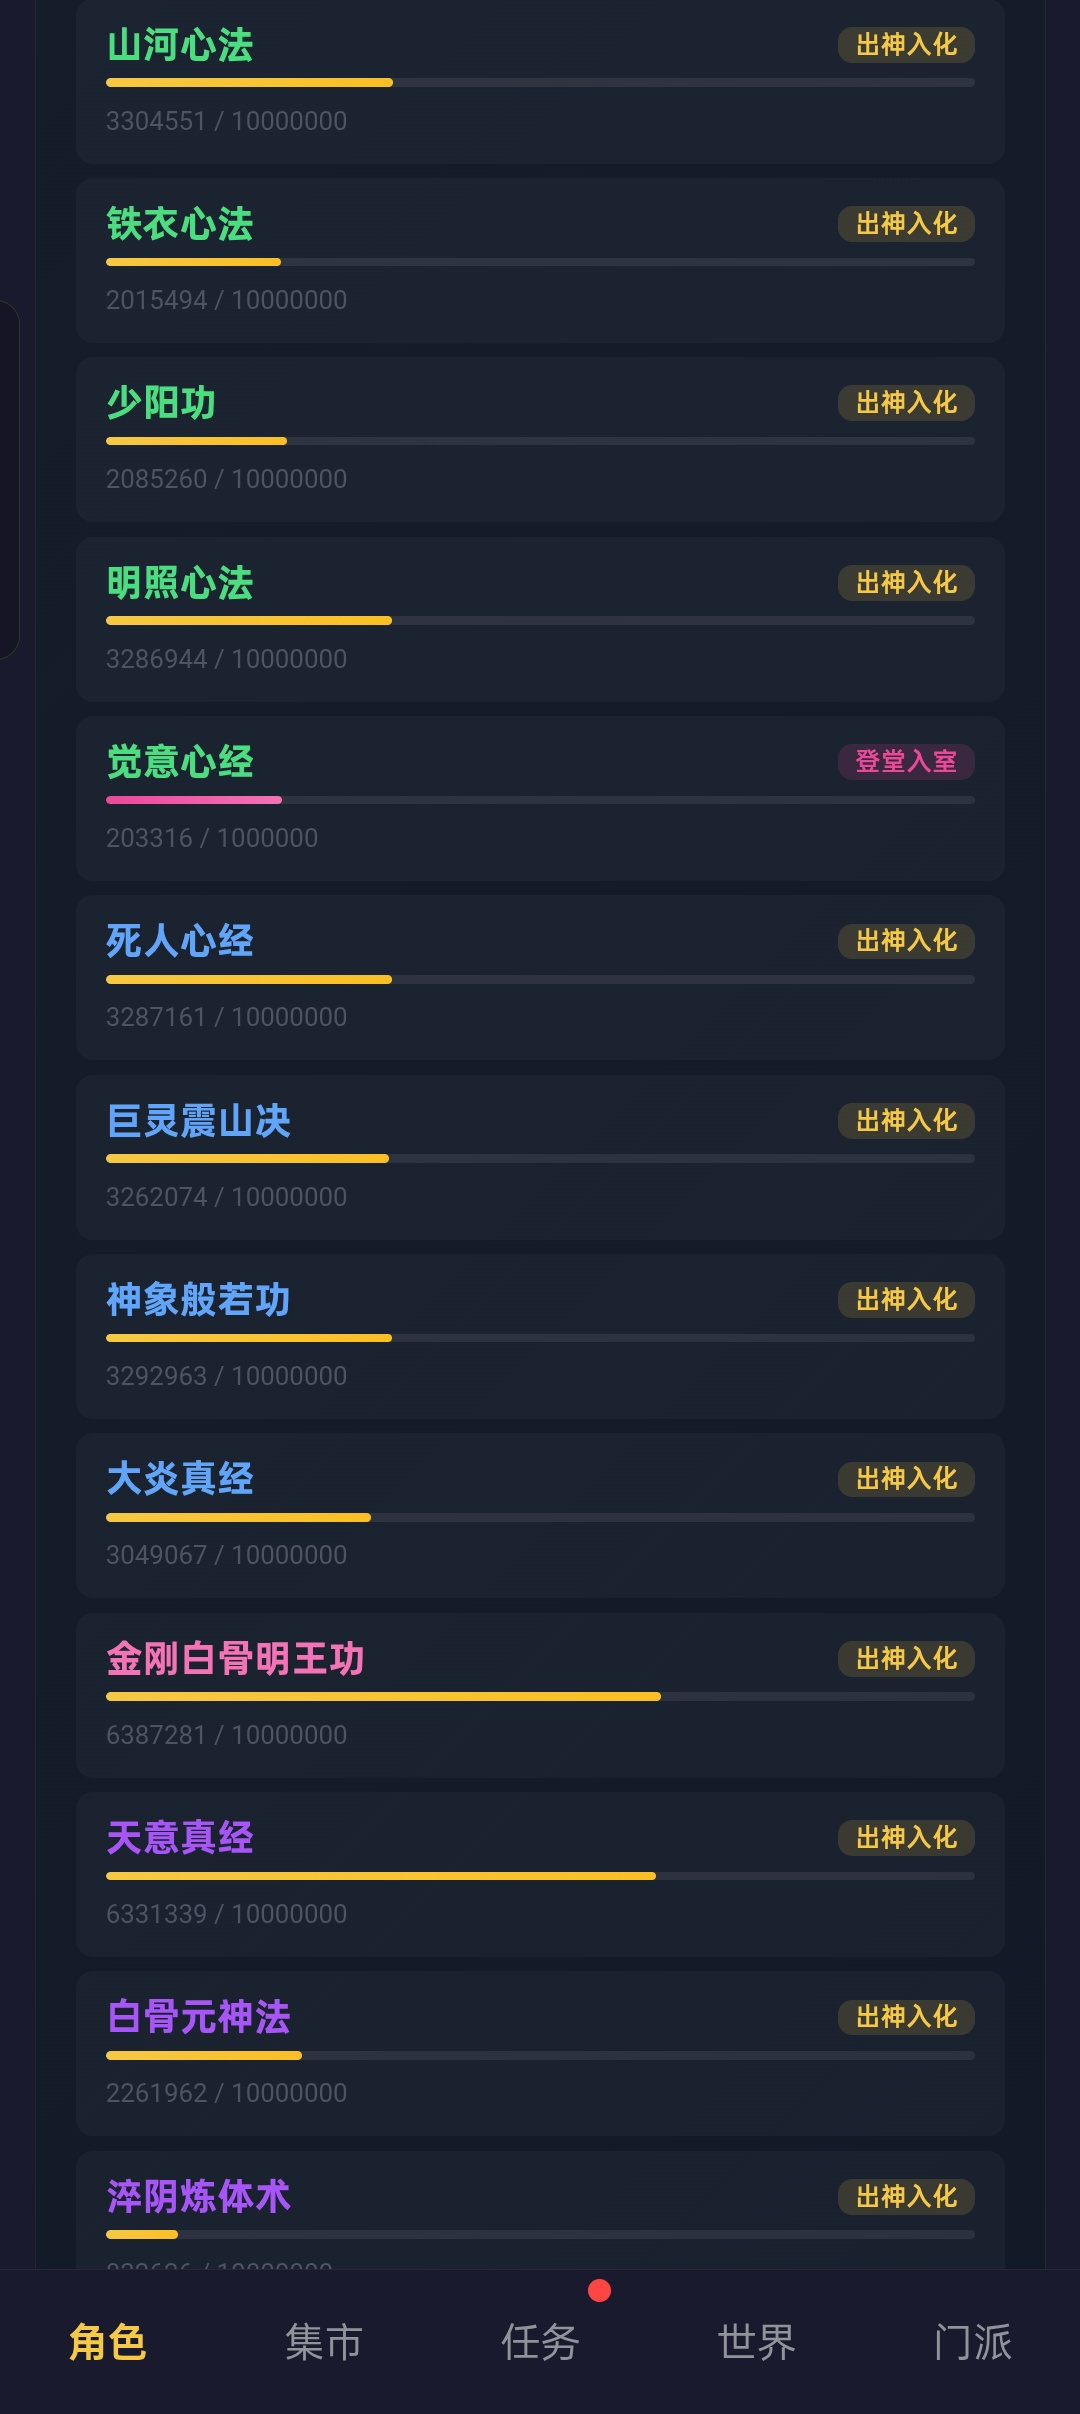1080x2414 pixels.
Task: Tap the 出神入化 badge on 少阳功
Action: (906, 403)
